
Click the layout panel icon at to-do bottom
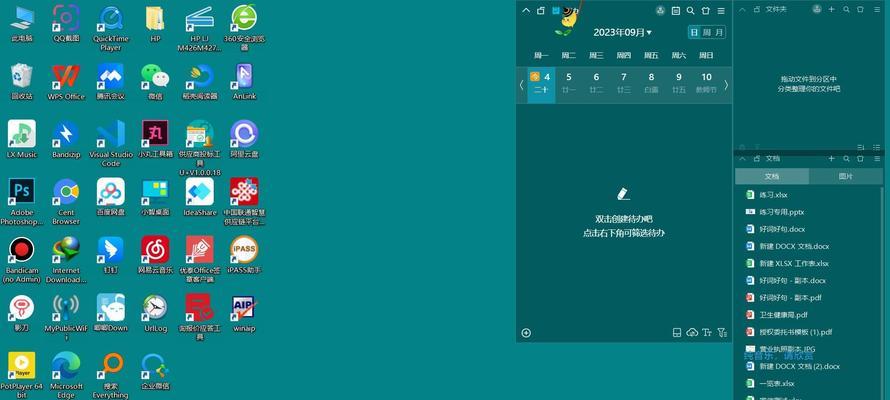pos(677,333)
